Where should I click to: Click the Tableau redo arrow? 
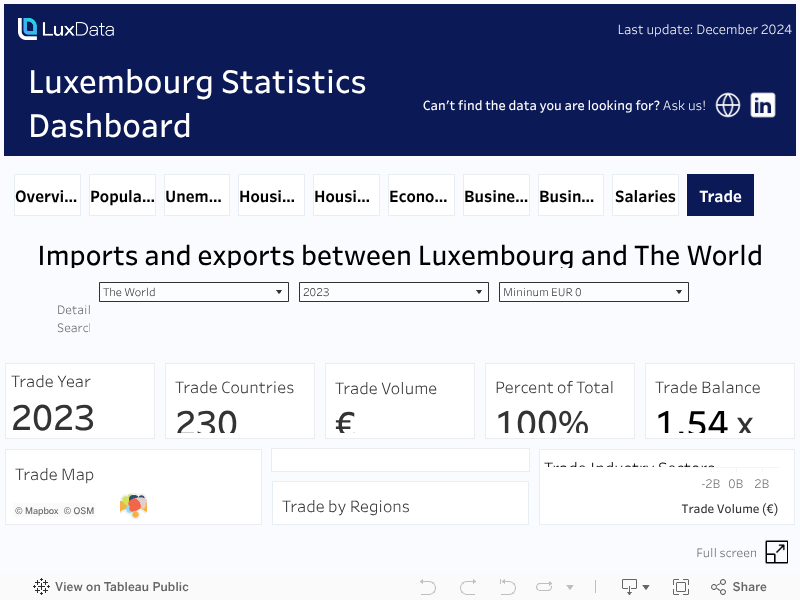click(x=468, y=587)
